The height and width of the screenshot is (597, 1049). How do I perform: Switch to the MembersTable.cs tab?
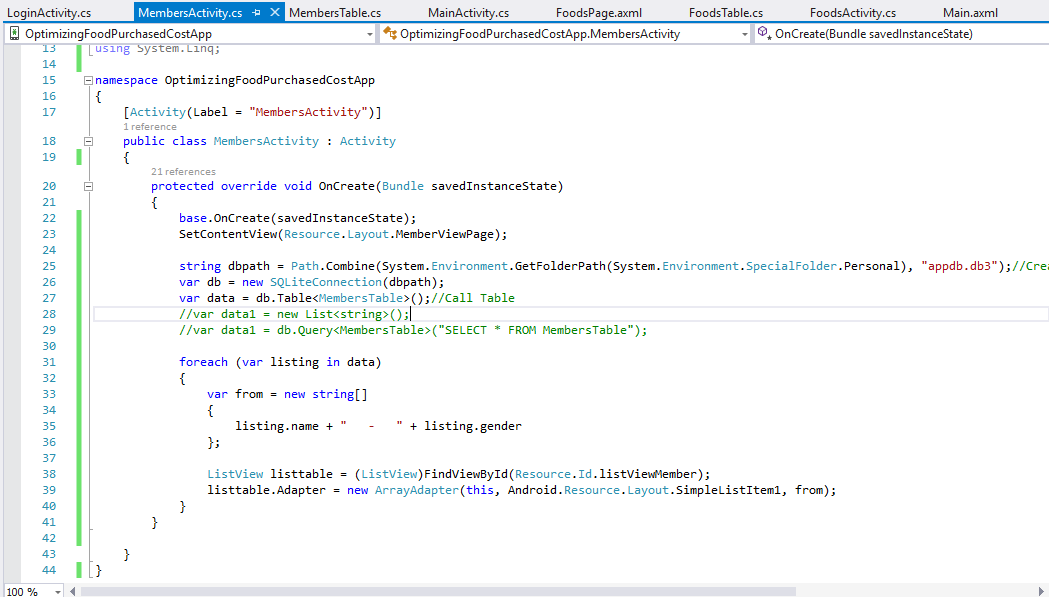(335, 13)
